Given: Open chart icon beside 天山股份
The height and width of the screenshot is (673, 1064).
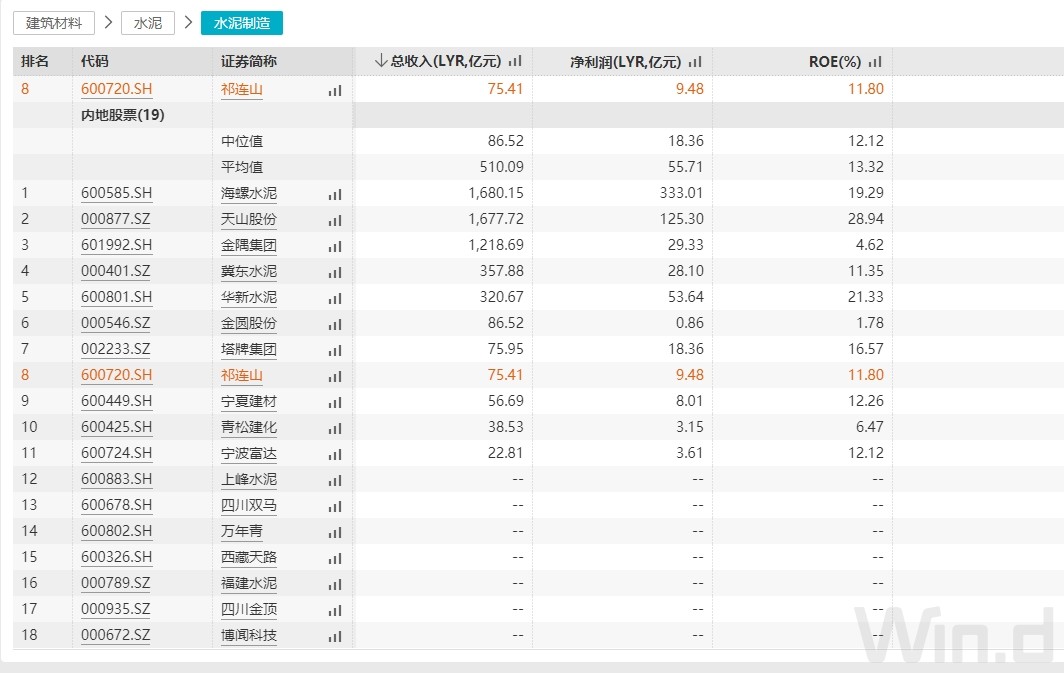Looking at the screenshot, I should [334, 219].
